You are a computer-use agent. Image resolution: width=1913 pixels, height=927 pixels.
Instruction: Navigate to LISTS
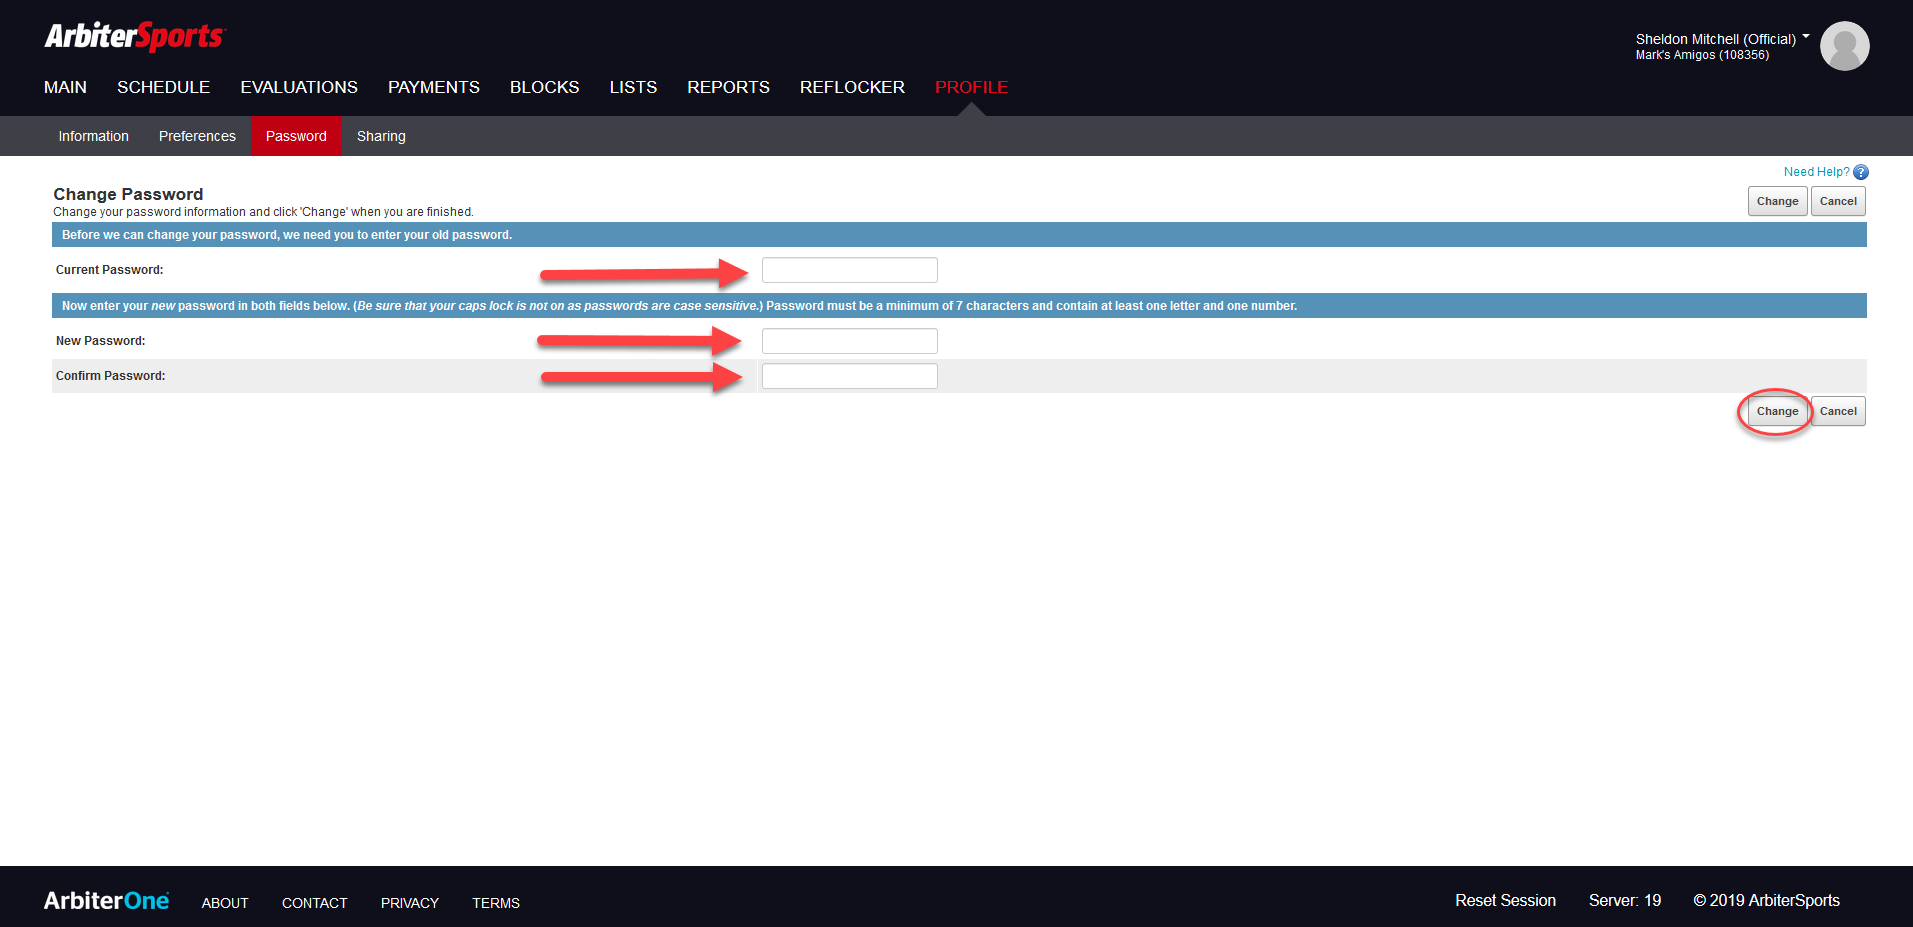tap(633, 87)
